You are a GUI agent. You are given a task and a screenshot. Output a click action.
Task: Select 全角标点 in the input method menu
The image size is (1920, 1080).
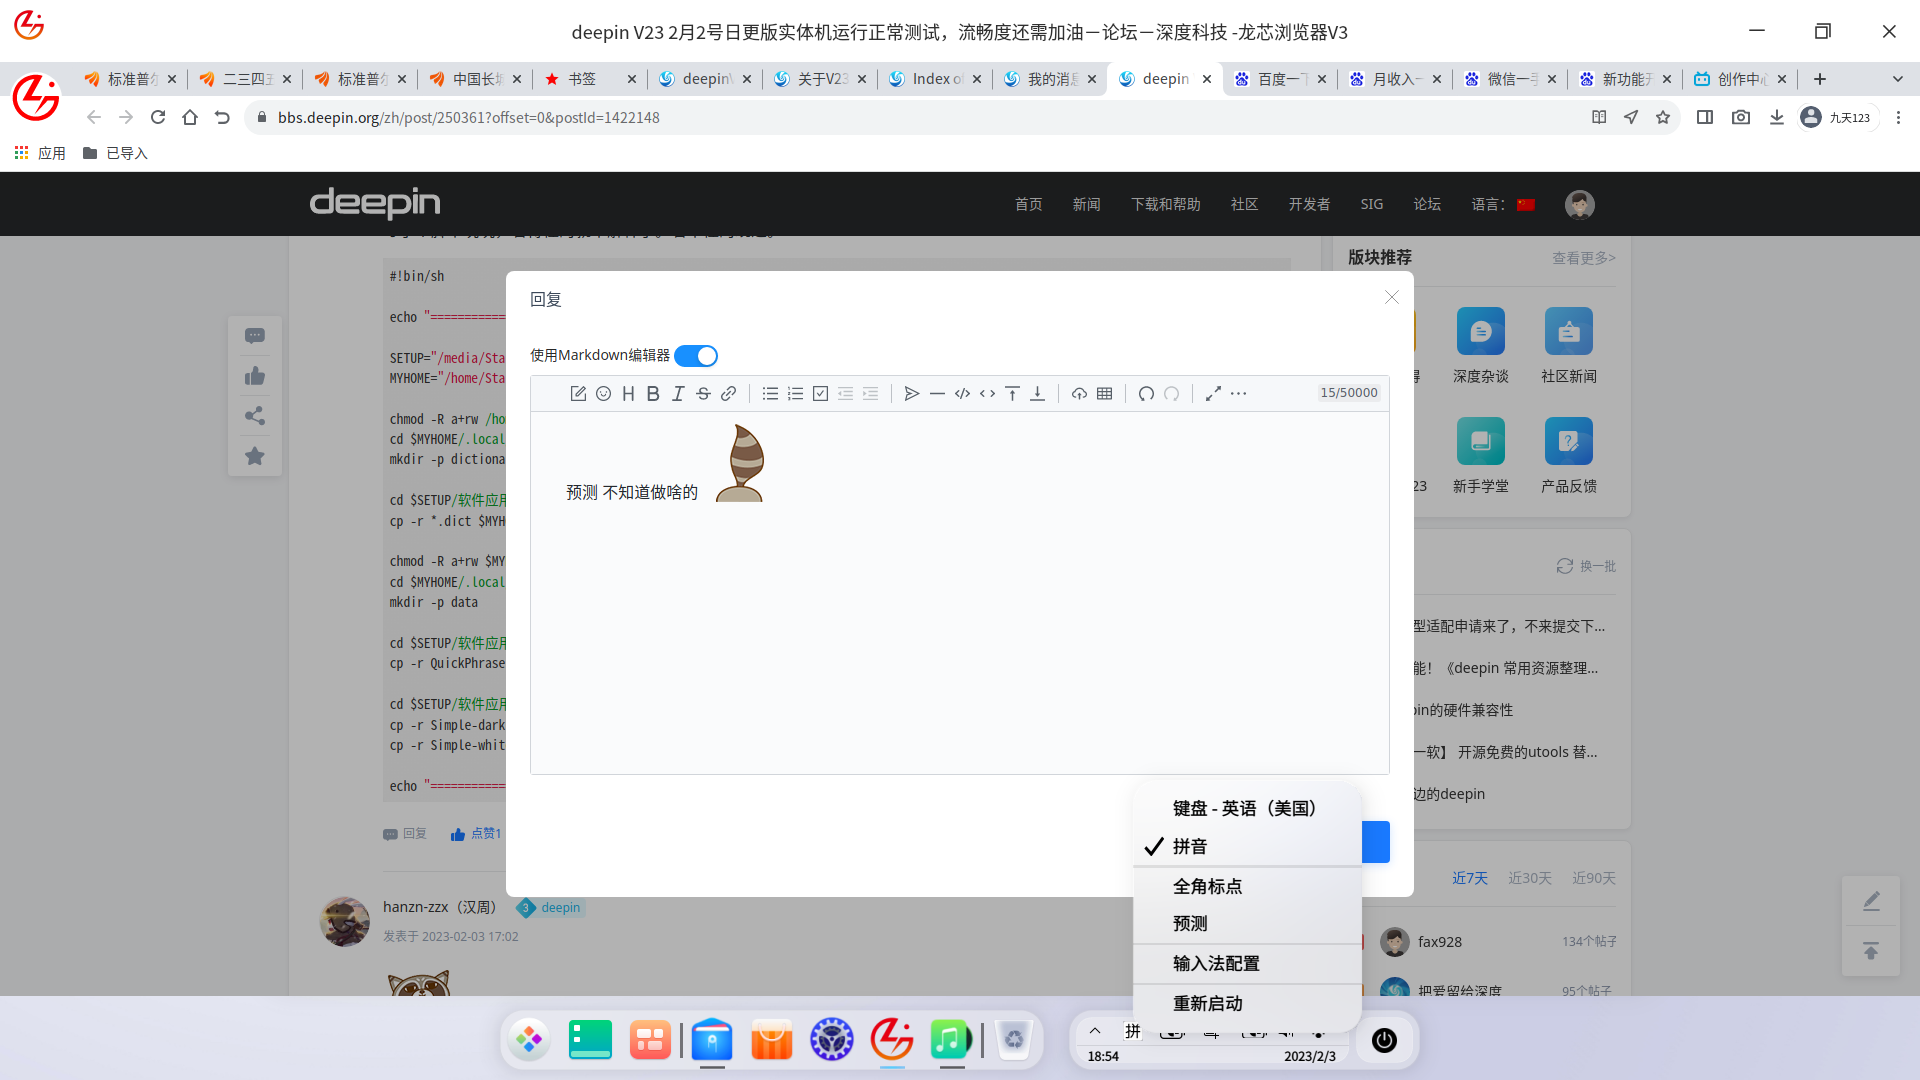[1207, 886]
